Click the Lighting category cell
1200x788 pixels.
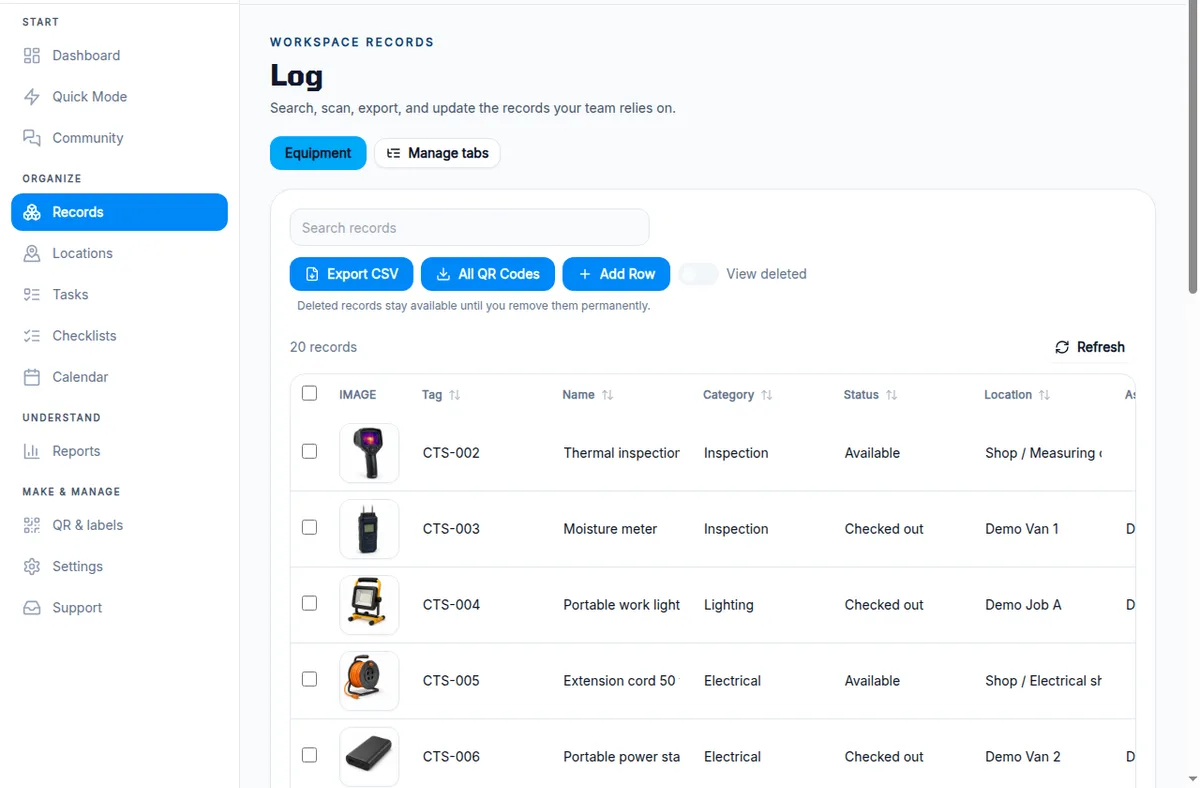(x=728, y=605)
